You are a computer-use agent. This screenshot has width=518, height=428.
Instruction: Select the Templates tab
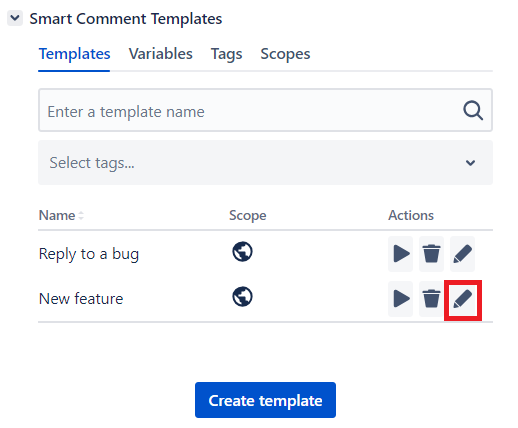click(74, 54)
